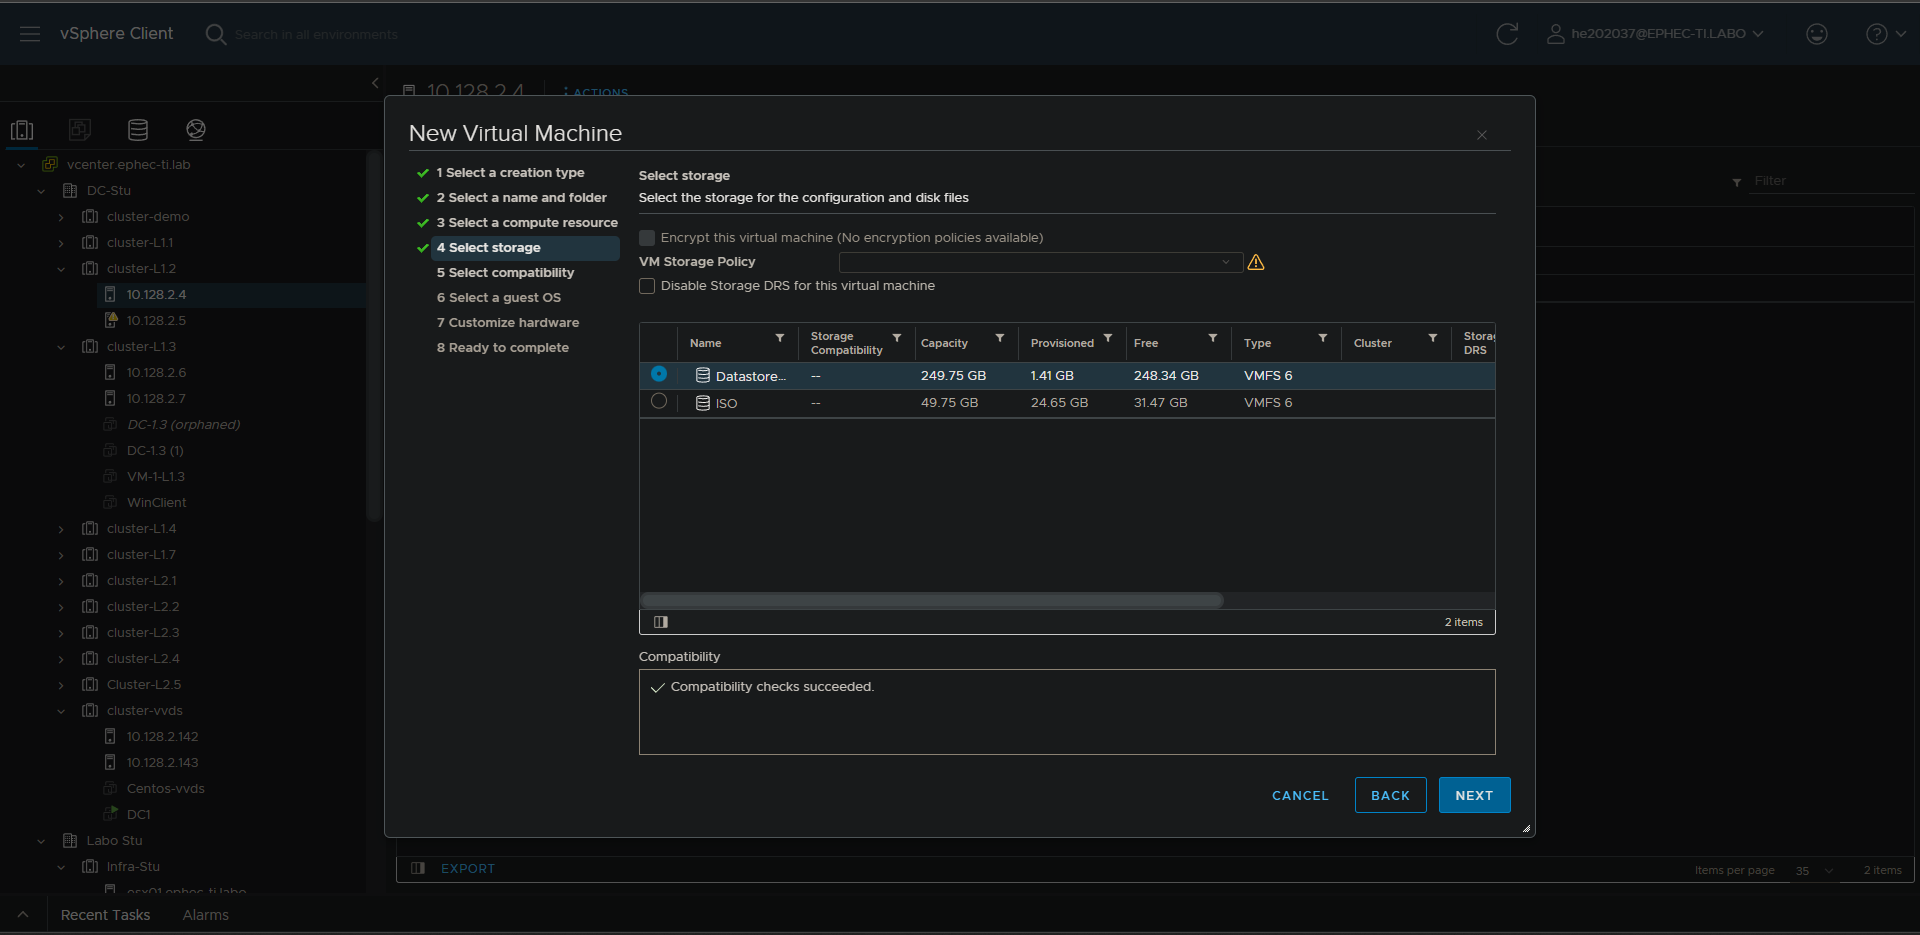Enable Disable Storage DRS checkbox
Viewport: 1920px width, 935px height.
(x=647, y=286)
